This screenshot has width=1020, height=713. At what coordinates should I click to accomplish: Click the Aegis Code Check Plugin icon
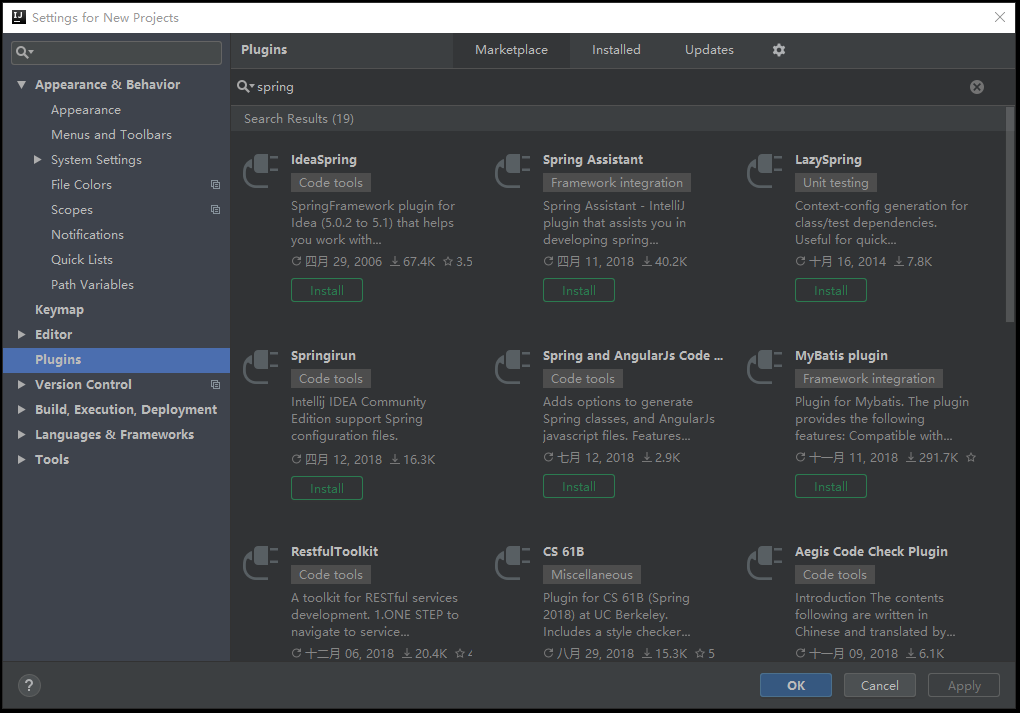click(764, 563)
